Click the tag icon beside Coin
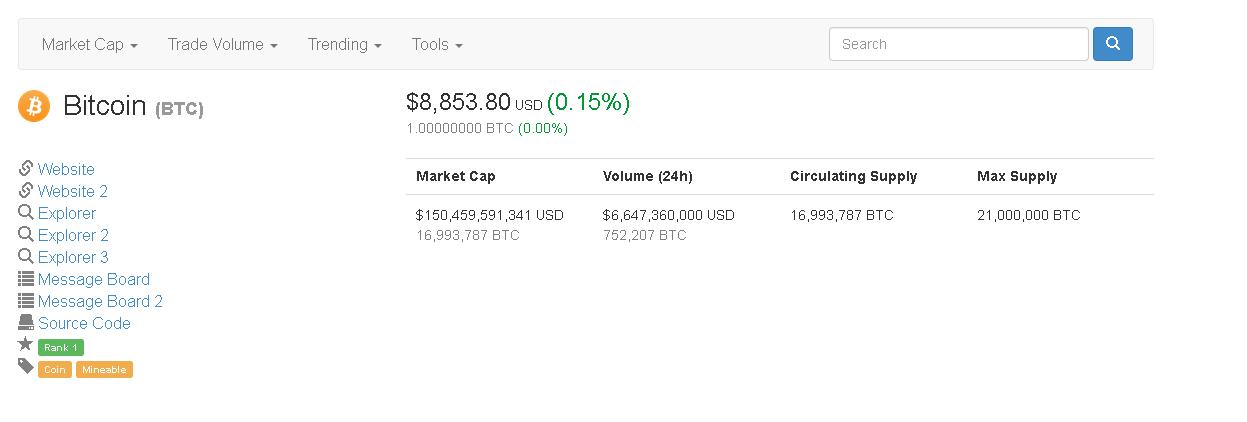 (x=26, y=367)
